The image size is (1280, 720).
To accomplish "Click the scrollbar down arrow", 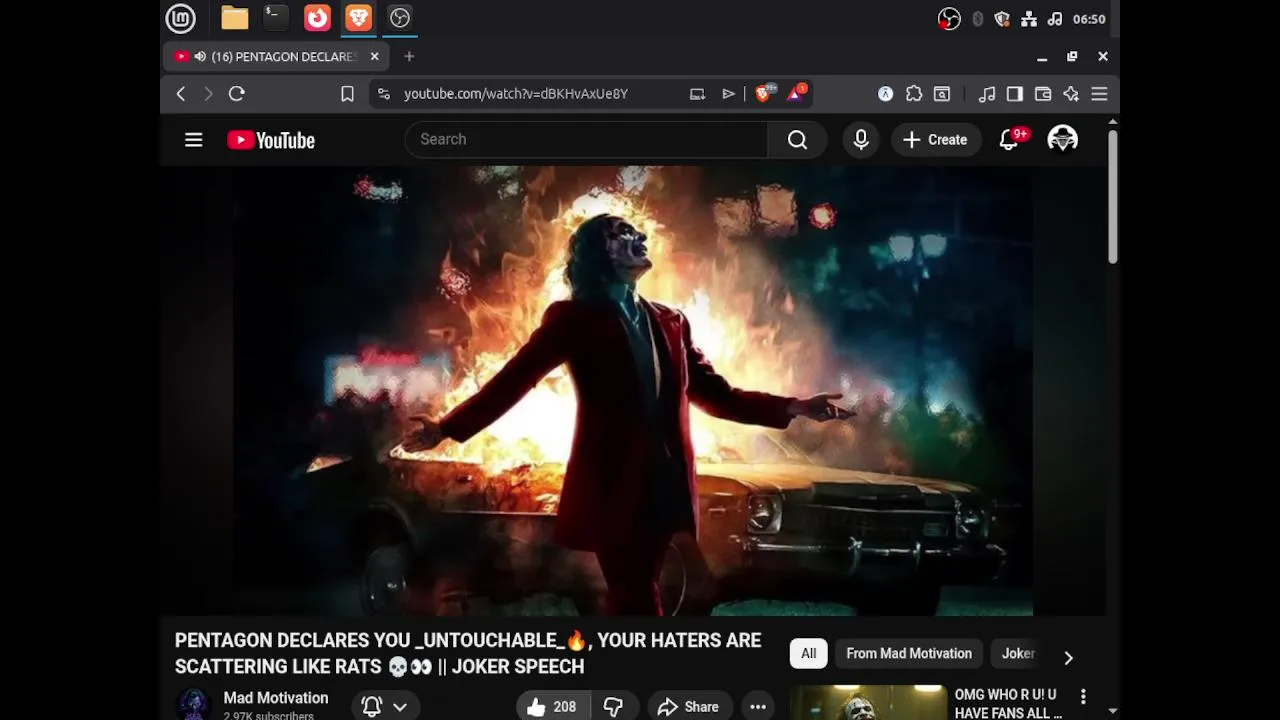I will tap(1112, 711).
